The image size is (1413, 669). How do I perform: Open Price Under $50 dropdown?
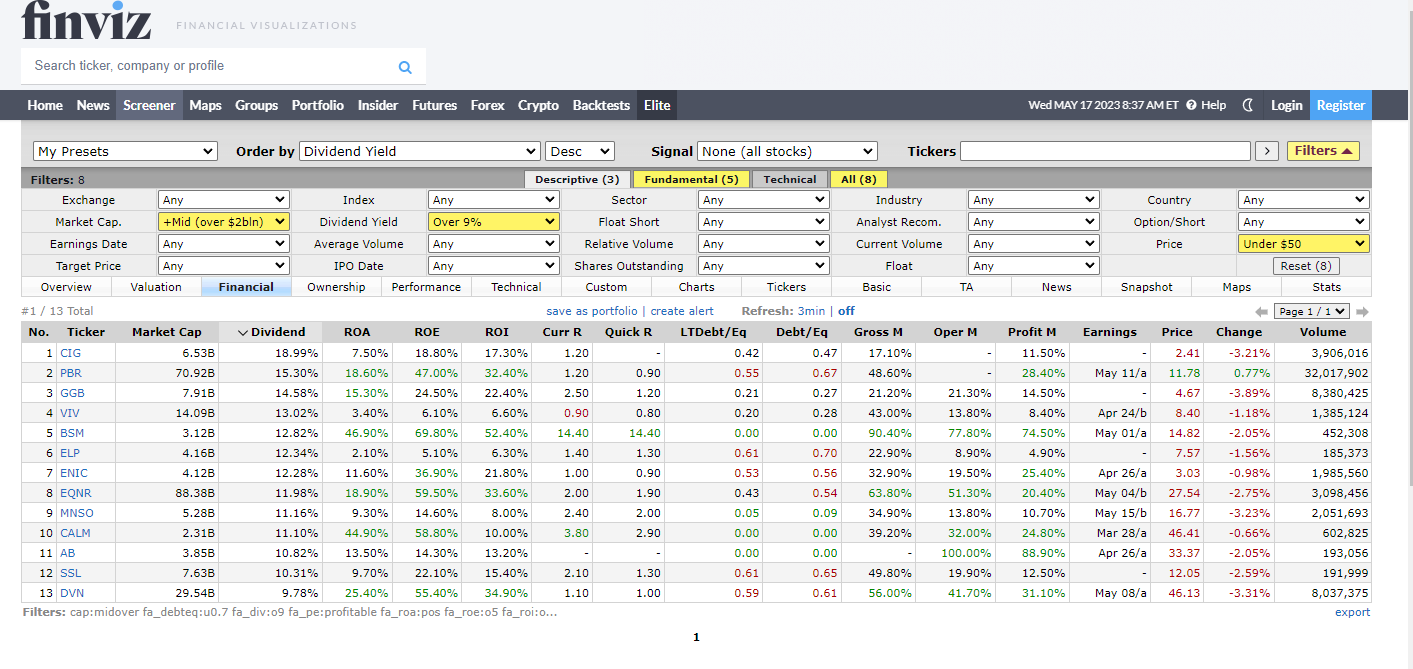(1304, 244)
